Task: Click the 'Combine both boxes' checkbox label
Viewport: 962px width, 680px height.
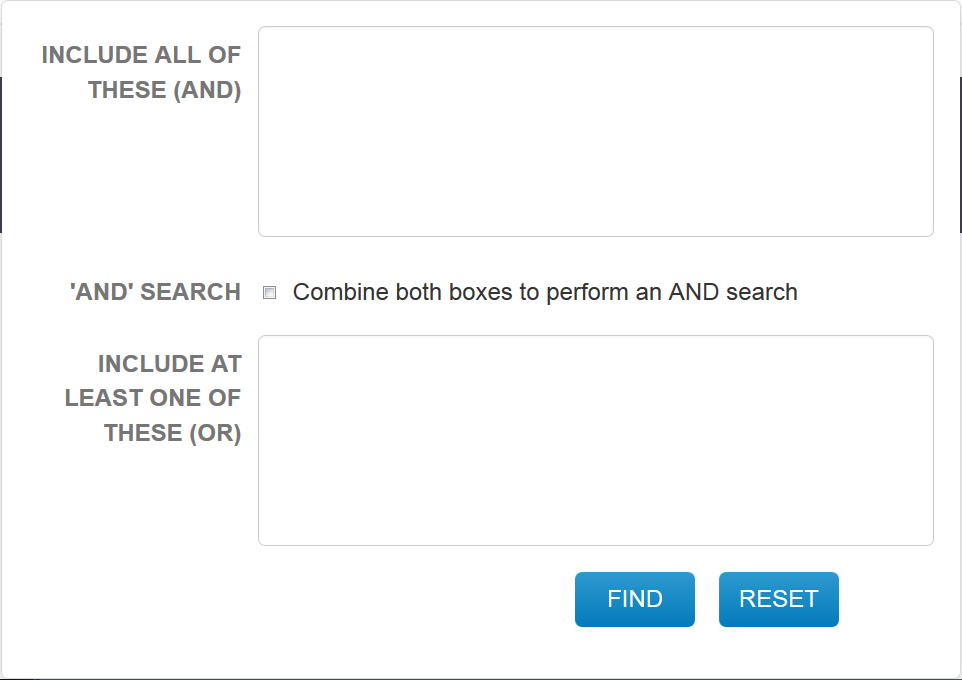Action: point(545,292)
